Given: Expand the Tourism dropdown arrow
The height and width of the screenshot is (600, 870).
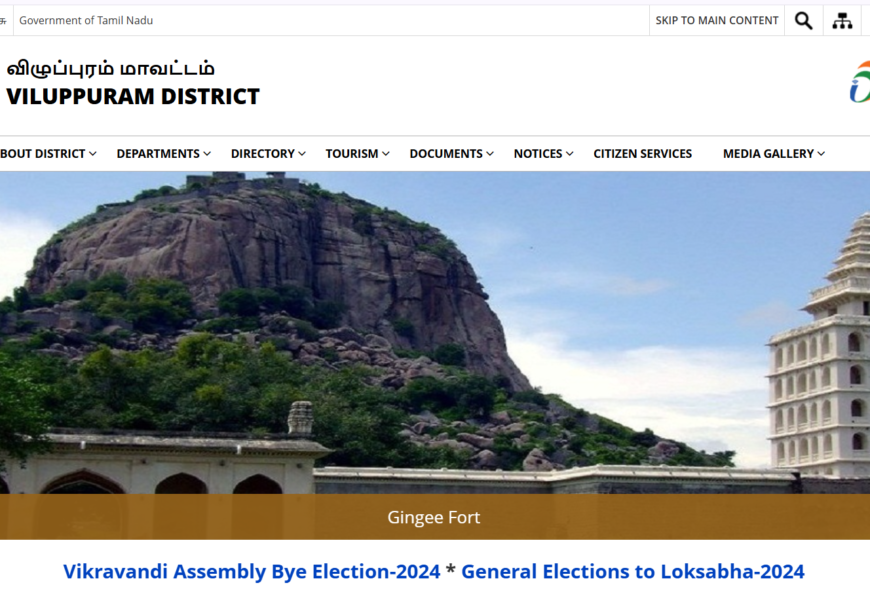Looking at the screenshot, I should pyautogui.click(x=386, y=154).
